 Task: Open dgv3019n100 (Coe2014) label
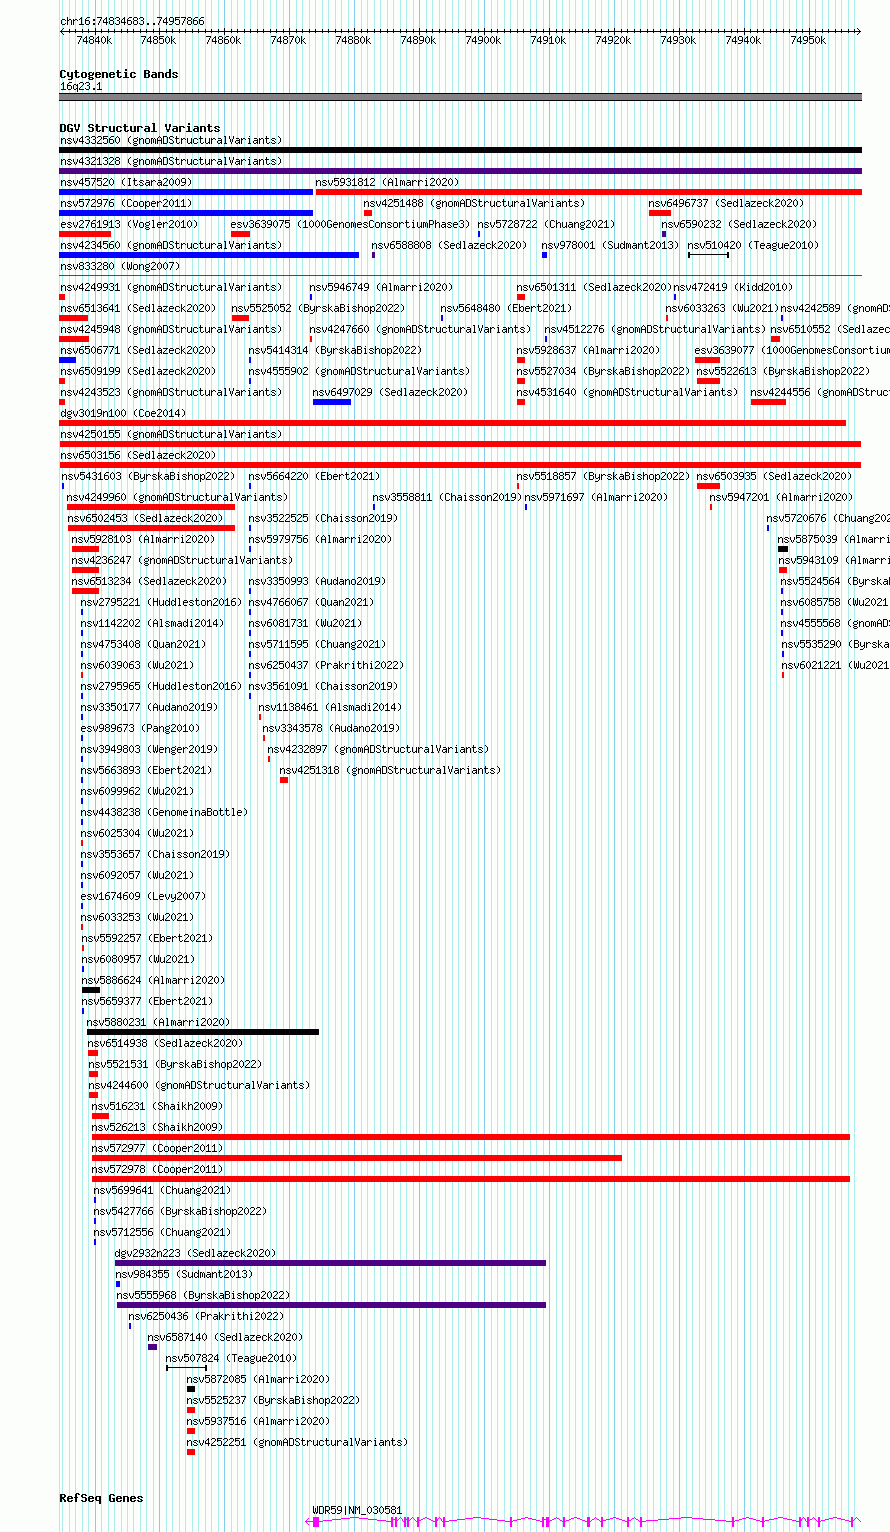click(x=123, y=413)
